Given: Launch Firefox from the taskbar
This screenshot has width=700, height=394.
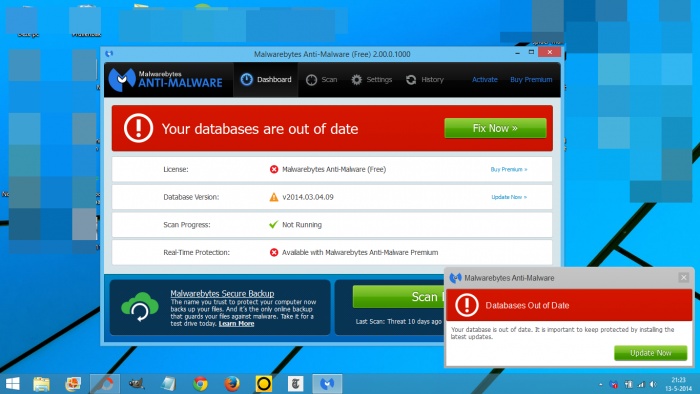Looking at the screenshot, I should point(232,384).
